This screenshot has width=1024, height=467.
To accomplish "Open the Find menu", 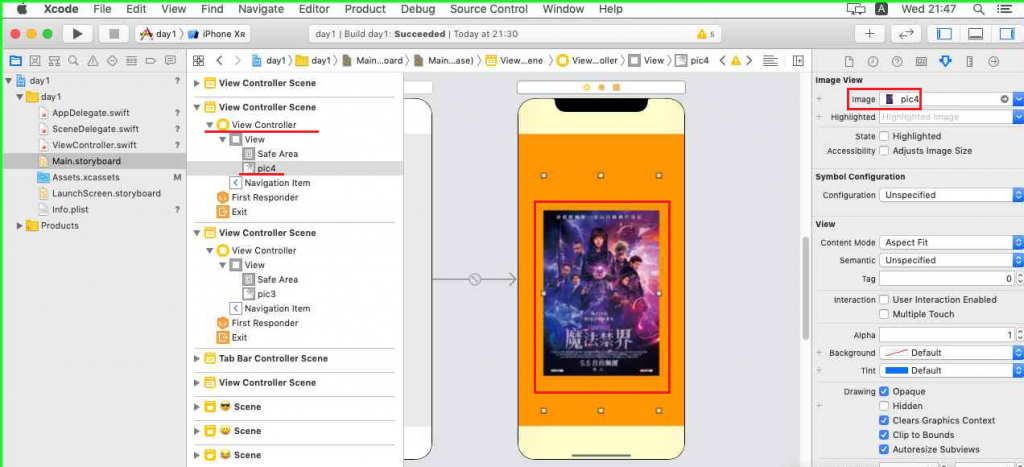I will [x=212, y=9].
